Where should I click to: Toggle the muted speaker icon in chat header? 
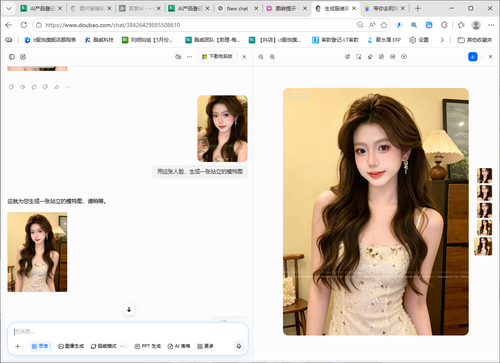point(178,57)
